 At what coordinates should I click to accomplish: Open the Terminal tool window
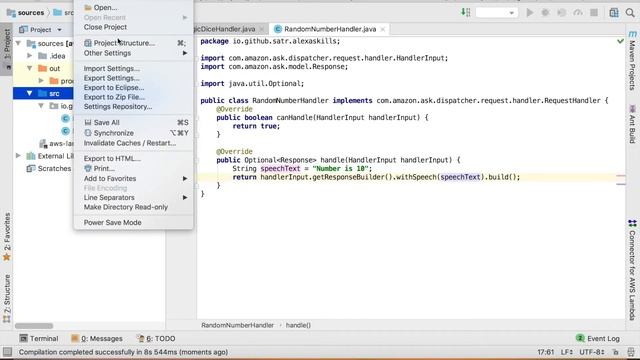tap(39, 338)
